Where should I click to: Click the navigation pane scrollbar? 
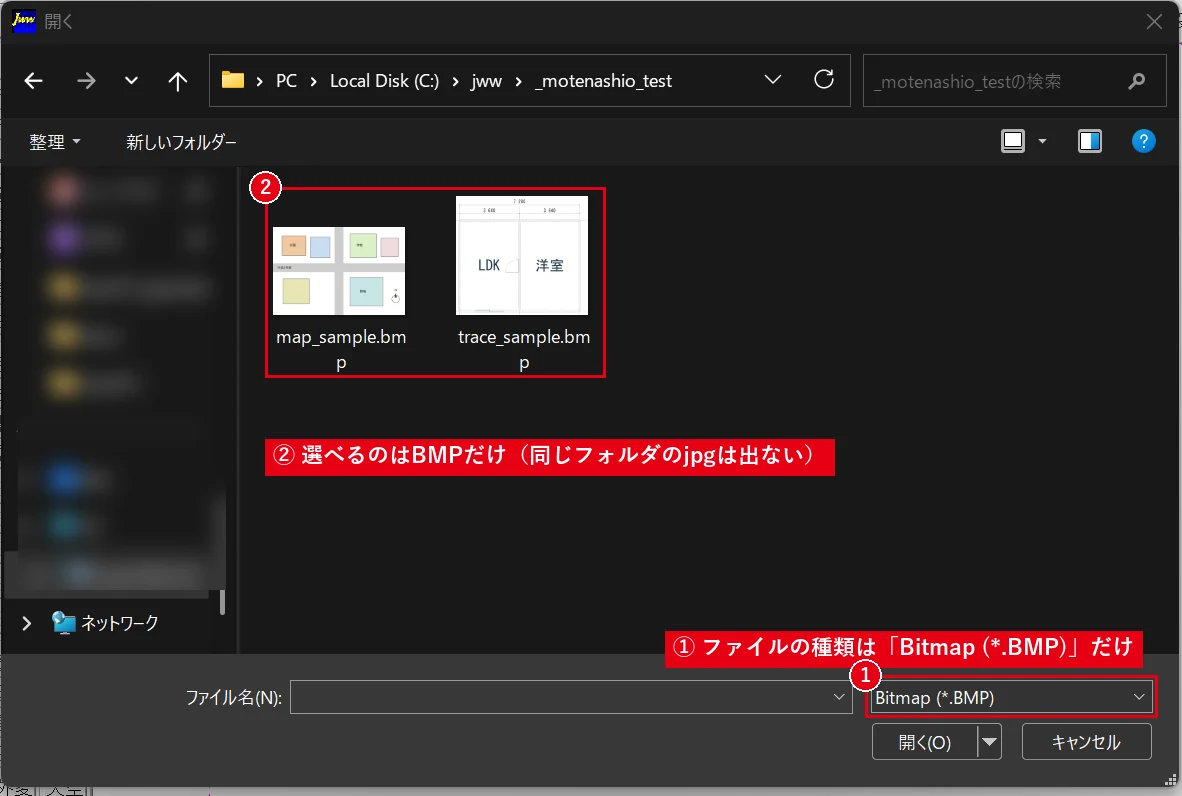(x=222, y=601)
